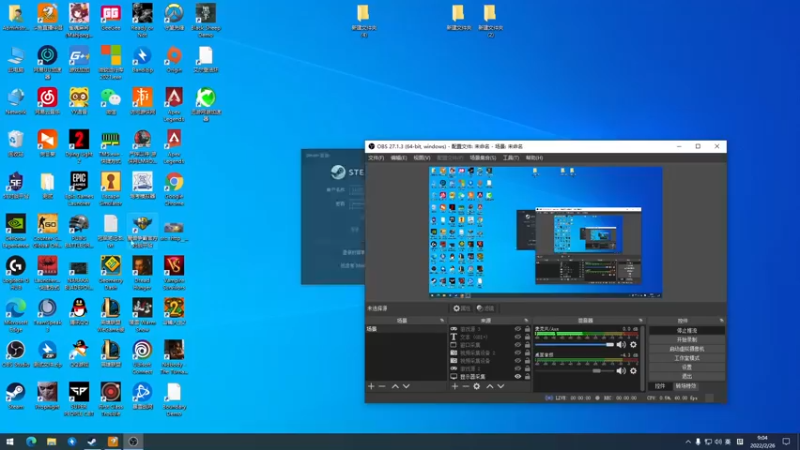Click the Mic/Aux volume slider
The image size is (800, 450).
pos(574,345)
